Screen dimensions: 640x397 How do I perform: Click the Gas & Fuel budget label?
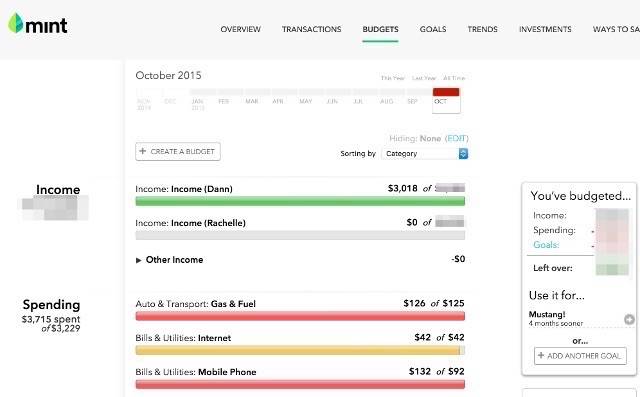tap(196, 304)
